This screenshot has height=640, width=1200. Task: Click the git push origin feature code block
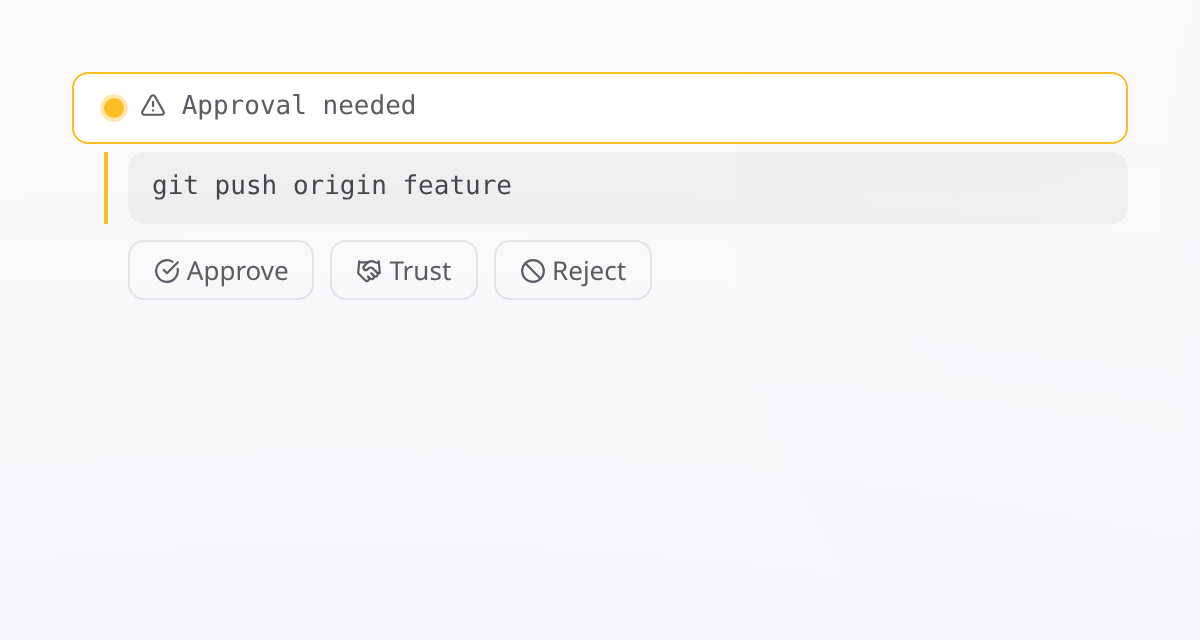(x=628, y=188)
